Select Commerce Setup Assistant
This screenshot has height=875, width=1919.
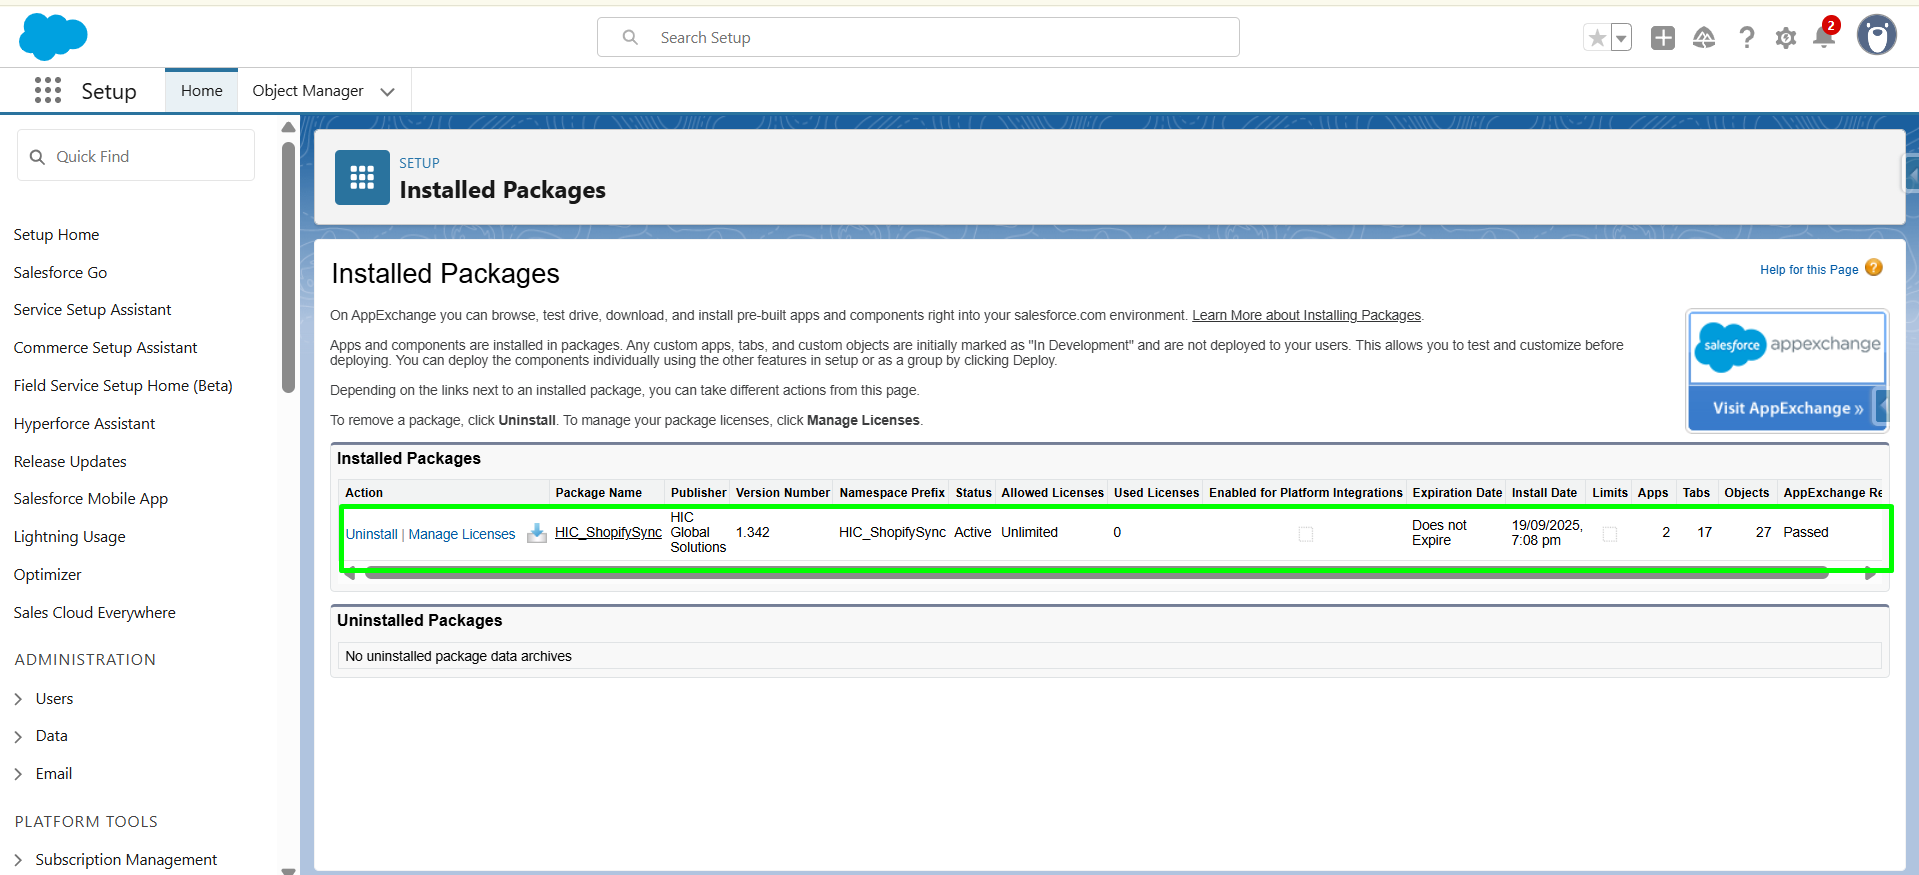[105, 348]
